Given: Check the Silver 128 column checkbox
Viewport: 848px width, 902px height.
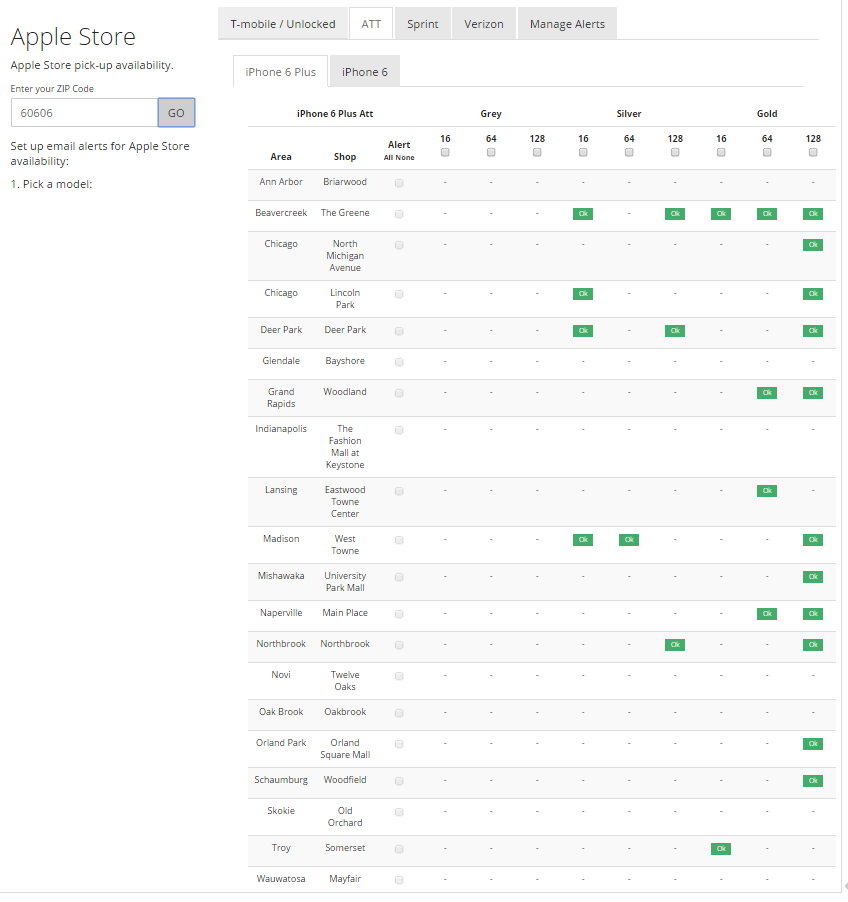Looking at the screenshot, I should point(675,152).
